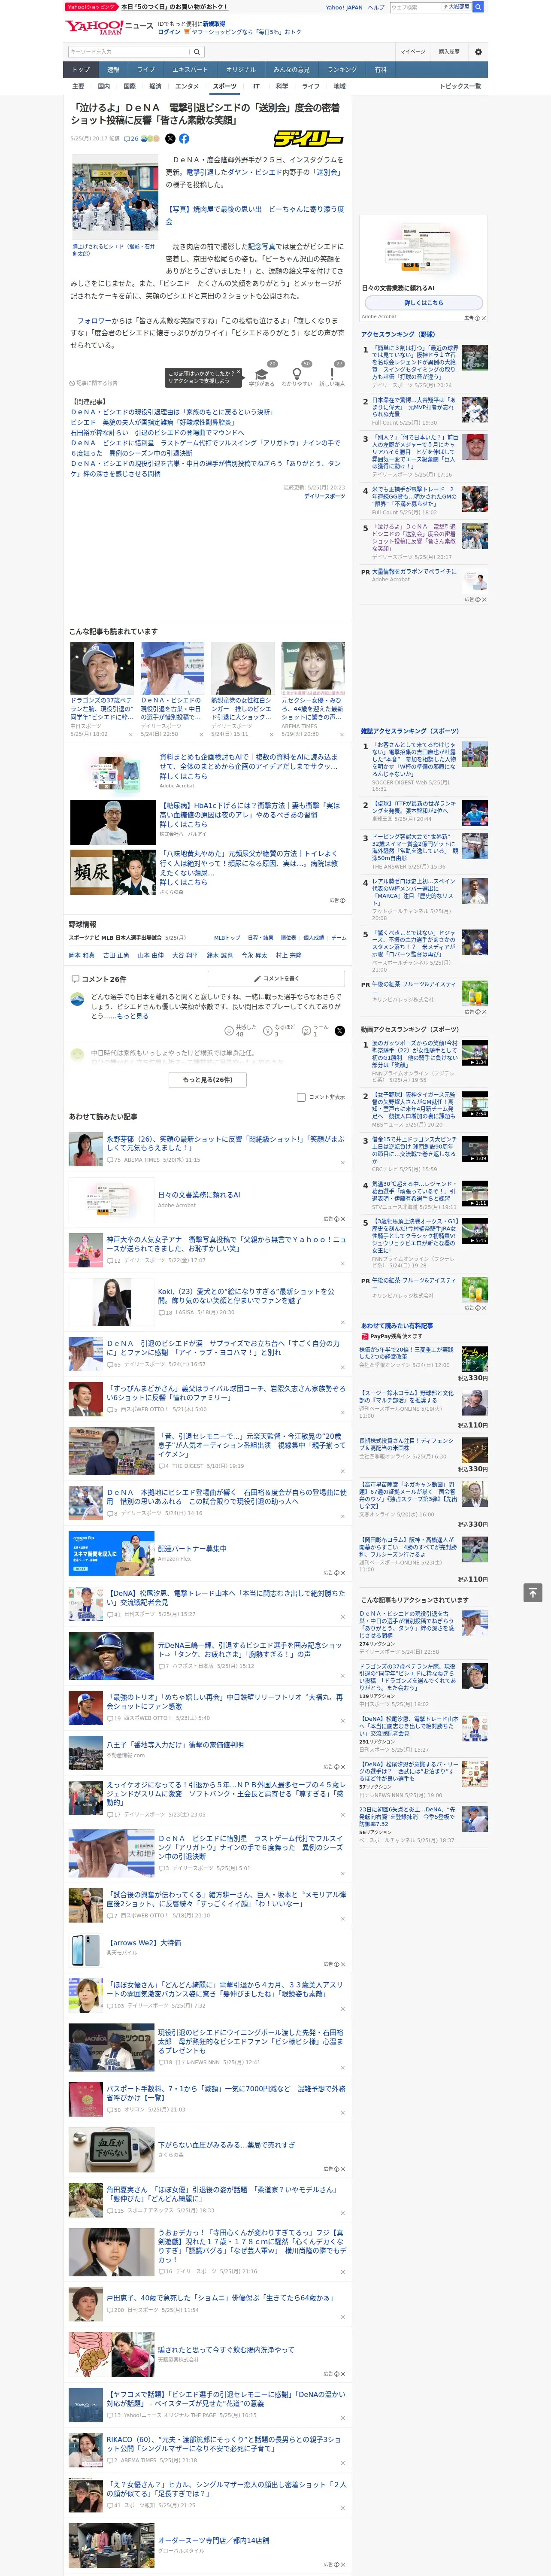The image size is (551, 2576).
Task: Open the ランキング navigation tab
Action: point(342,70)
